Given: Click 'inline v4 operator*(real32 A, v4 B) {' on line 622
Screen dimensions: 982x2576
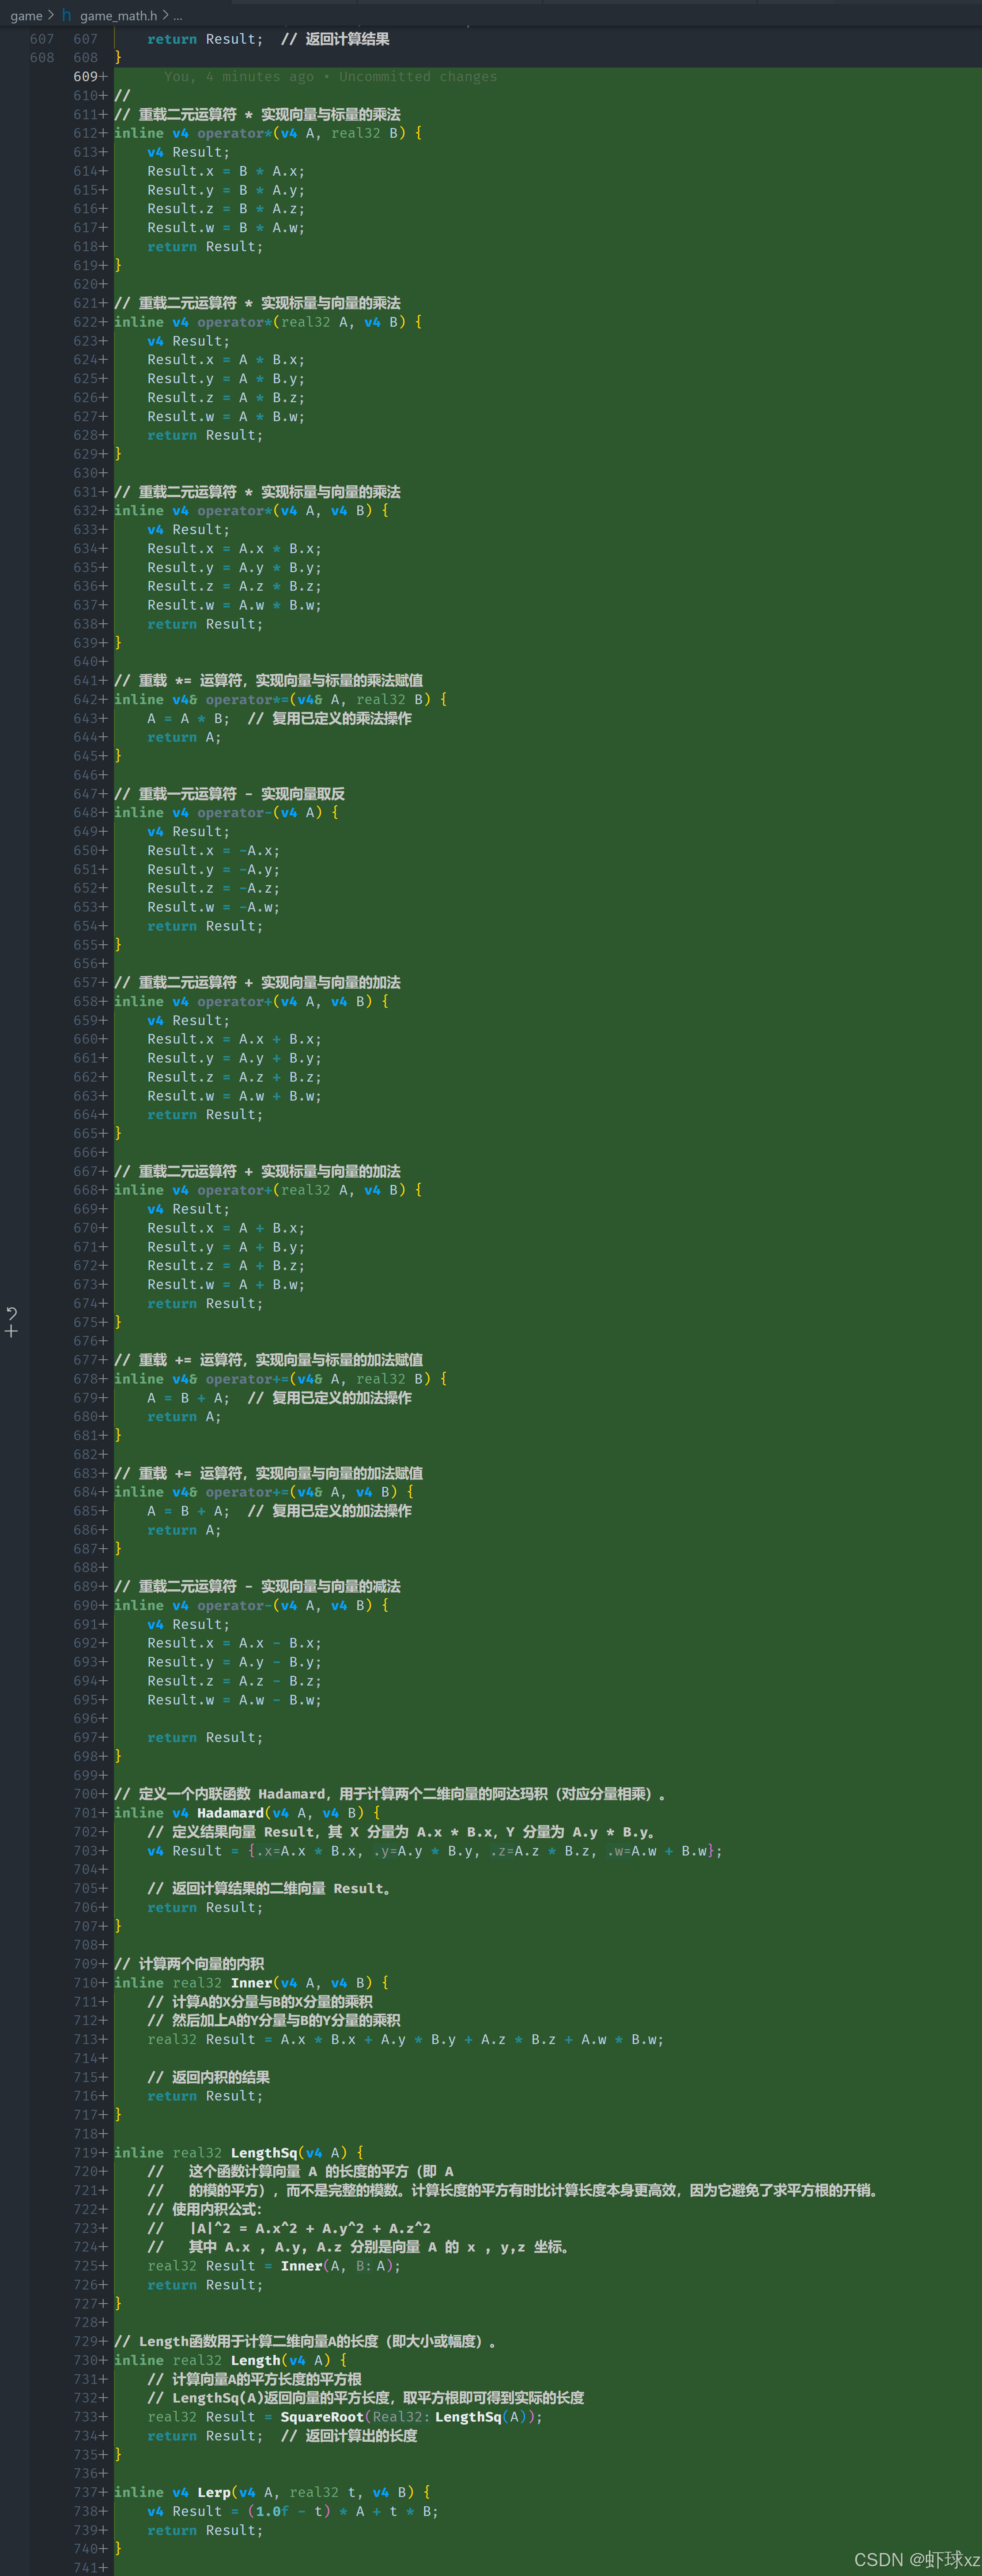Looking at the screenshot, I should click(x=268, y=322).
